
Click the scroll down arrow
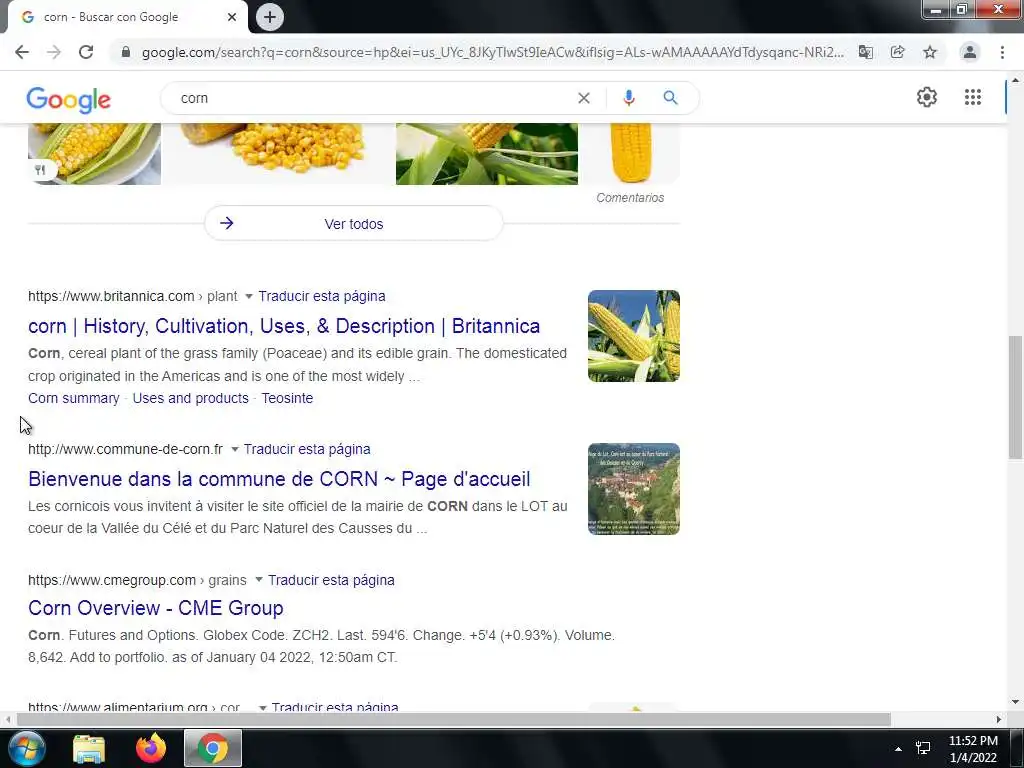click(1015, 702)
